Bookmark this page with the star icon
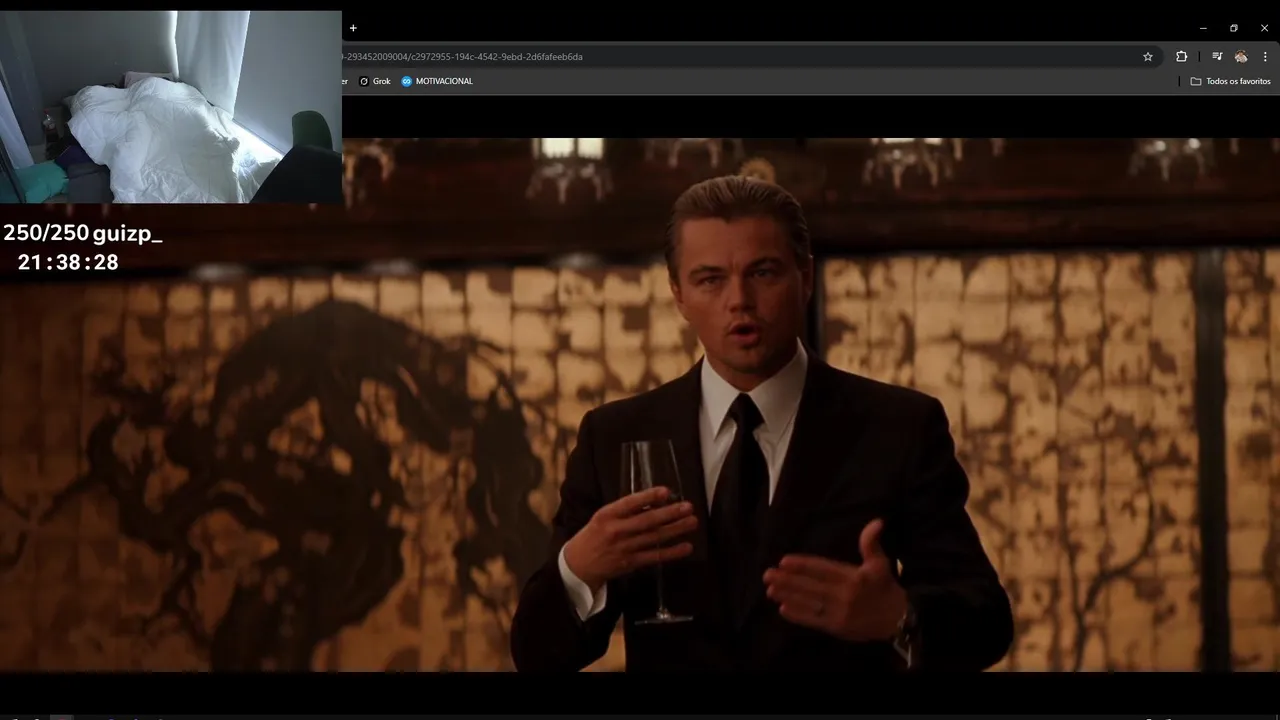The height and width of the screenshot is (720, 1280). pyautogui.click(x=1148, y=57)
